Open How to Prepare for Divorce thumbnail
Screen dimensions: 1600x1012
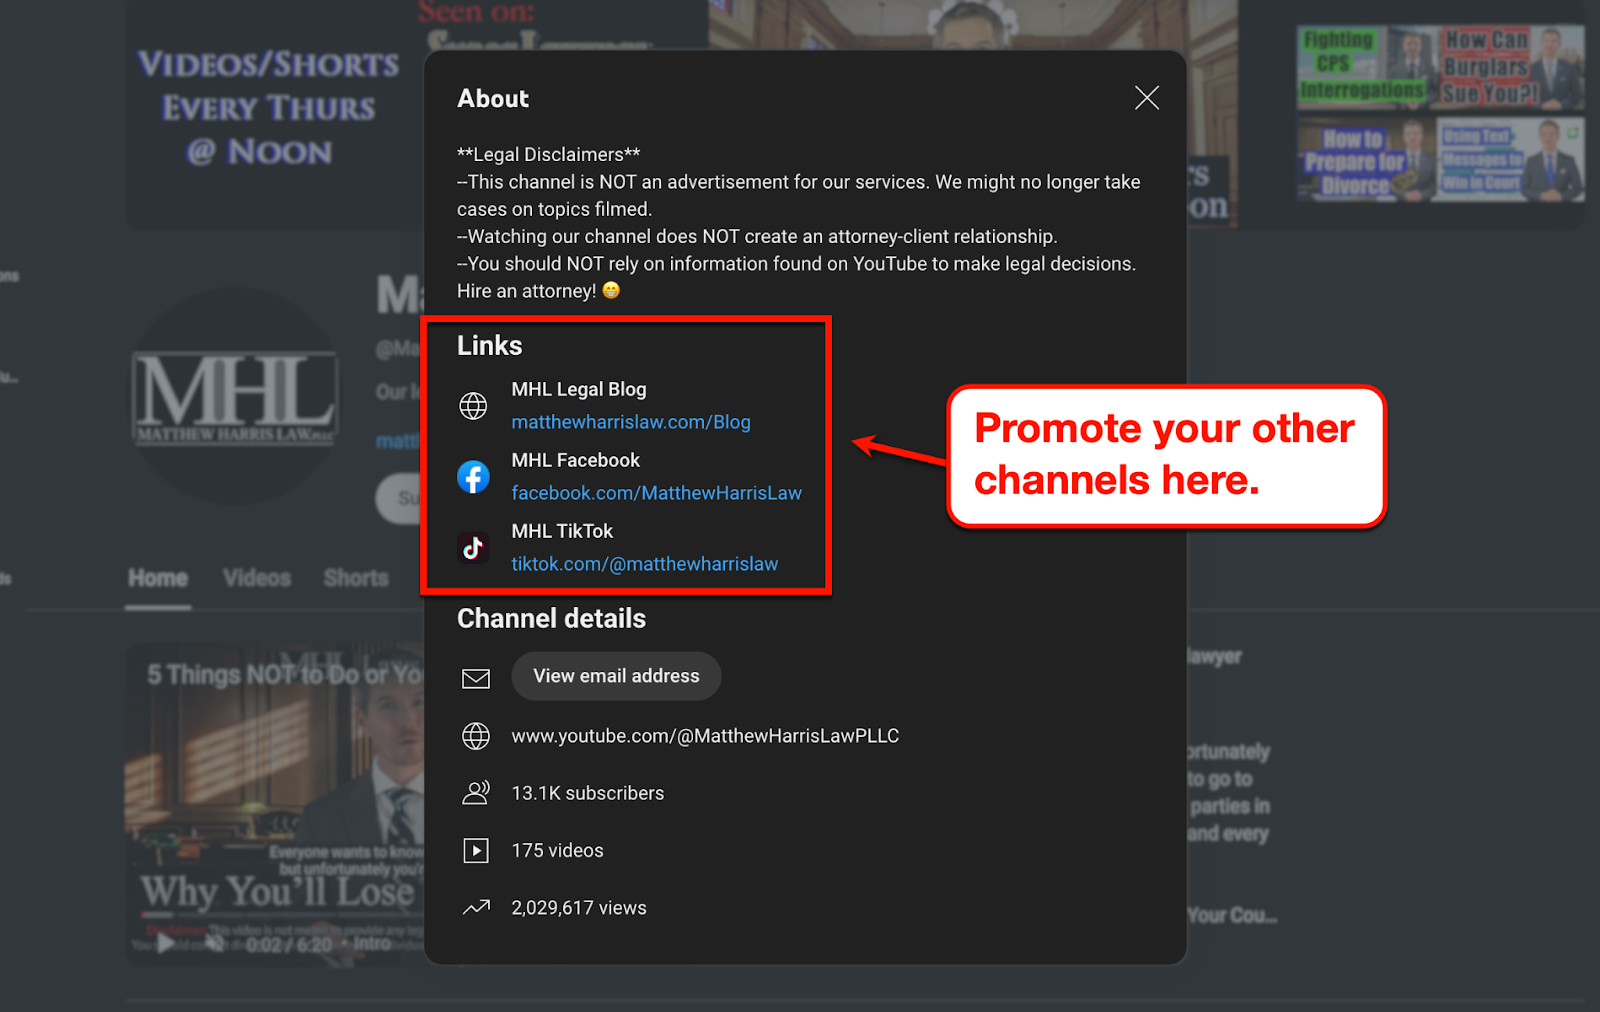1367,160
